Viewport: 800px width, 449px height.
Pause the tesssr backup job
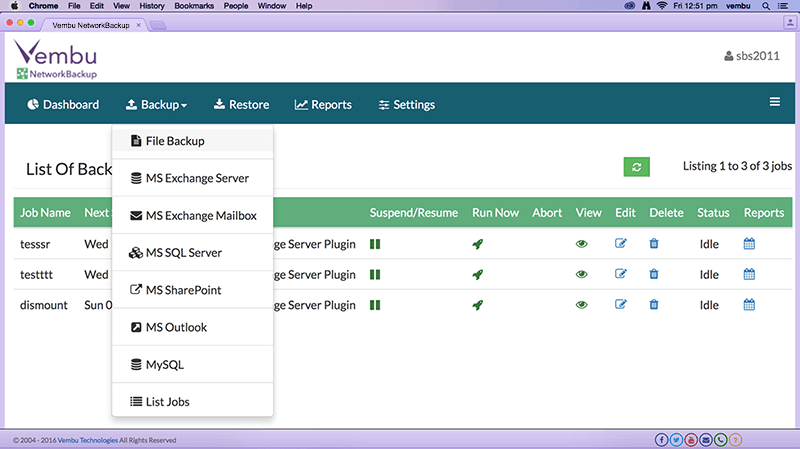375,244
